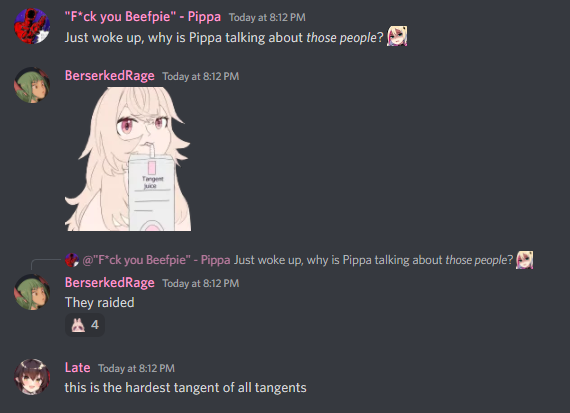Open the red avatar of the first poster
Image resolution: width=570 pixels, height=413 pixels.
tap(32, 26)
